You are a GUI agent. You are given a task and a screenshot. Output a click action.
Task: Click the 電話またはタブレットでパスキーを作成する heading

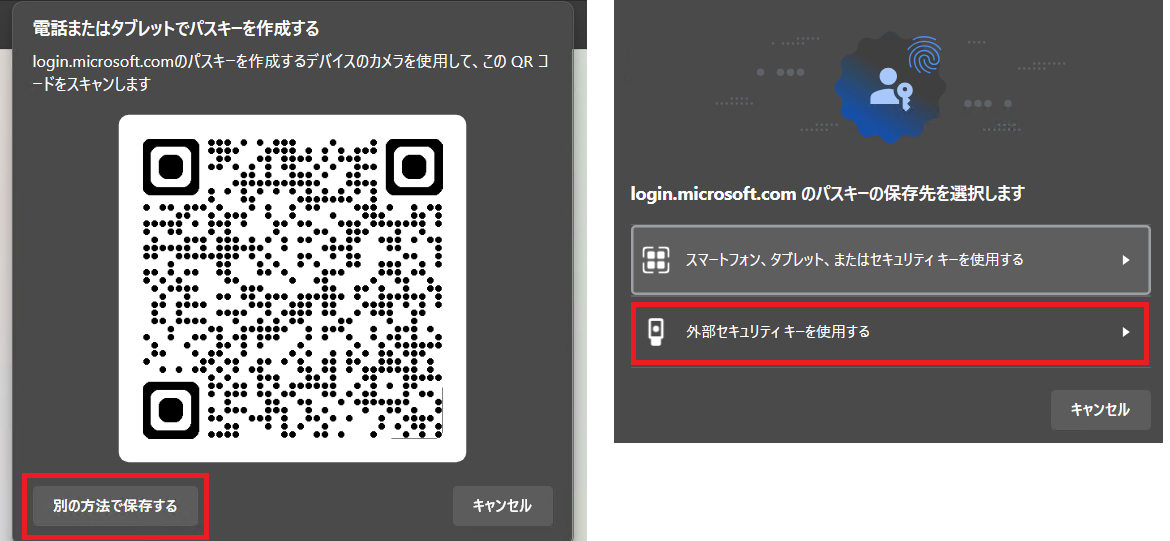[x=176, y=29]
